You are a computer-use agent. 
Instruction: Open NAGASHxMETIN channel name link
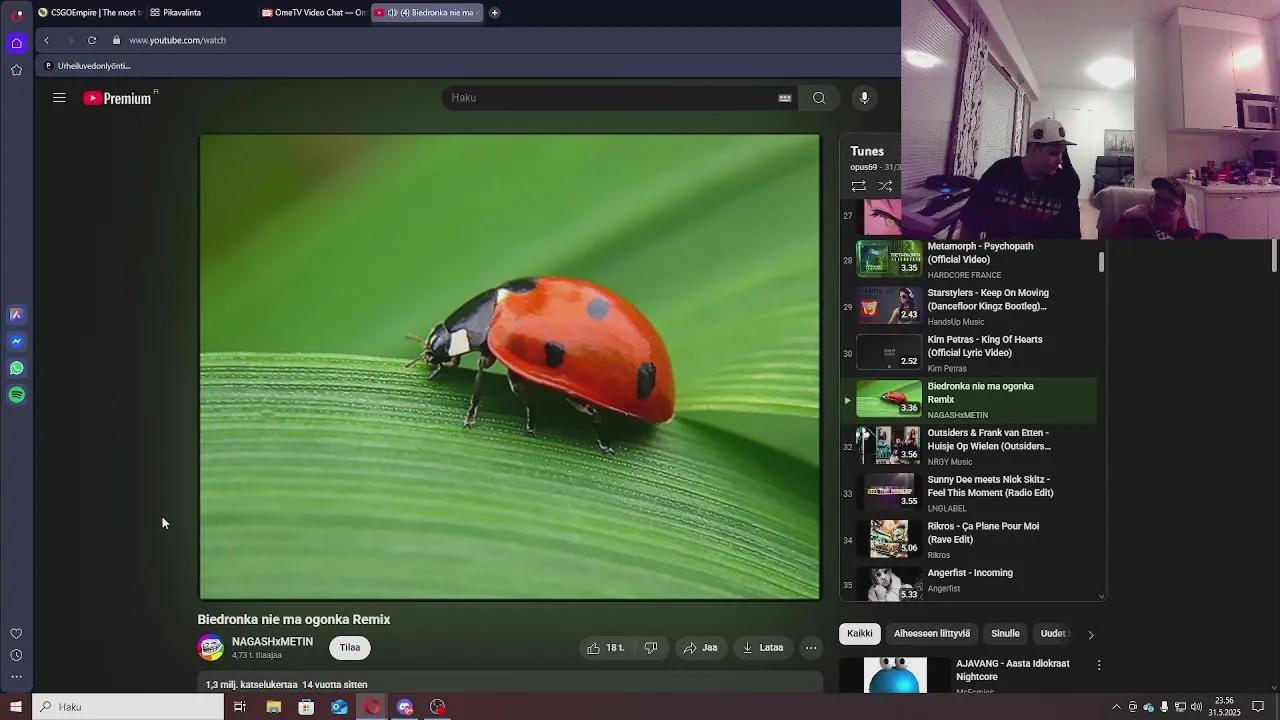[272, 642]
